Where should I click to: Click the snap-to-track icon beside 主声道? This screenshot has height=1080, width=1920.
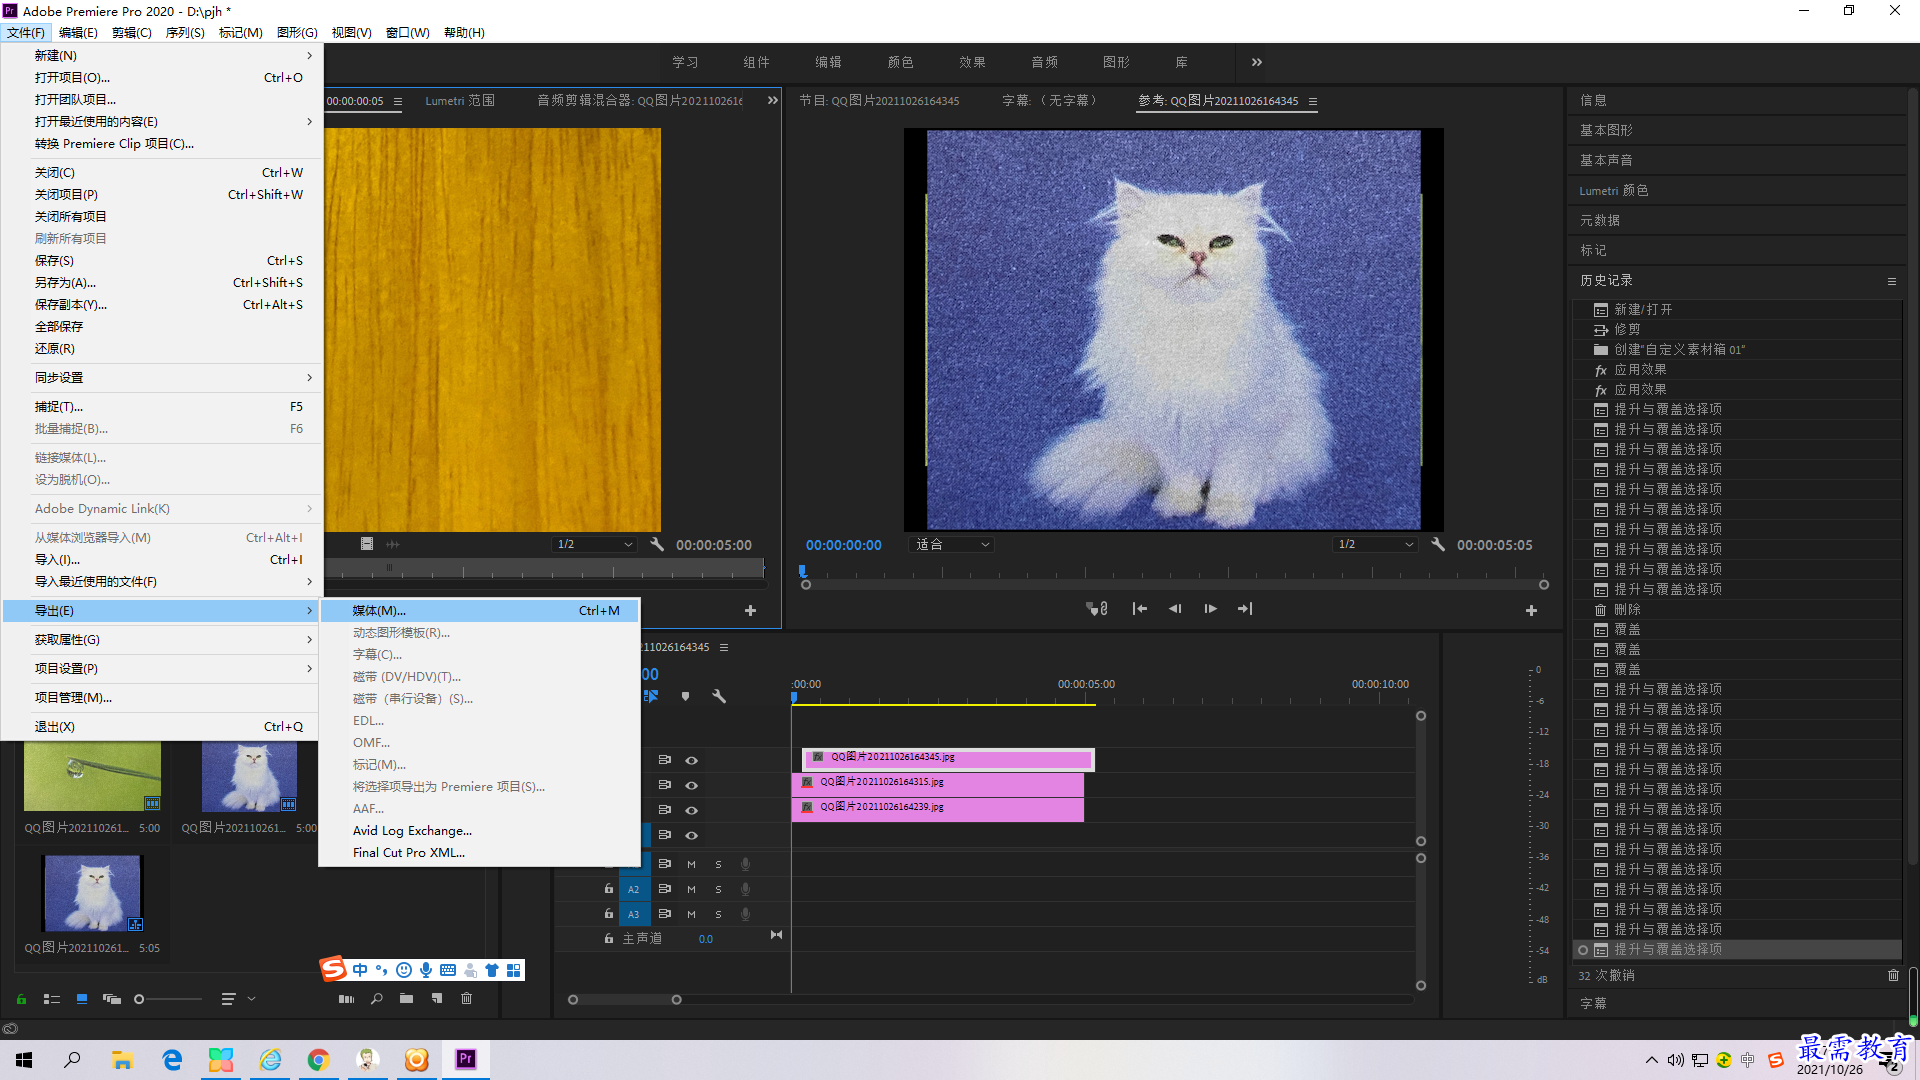[x=776, y=935]
